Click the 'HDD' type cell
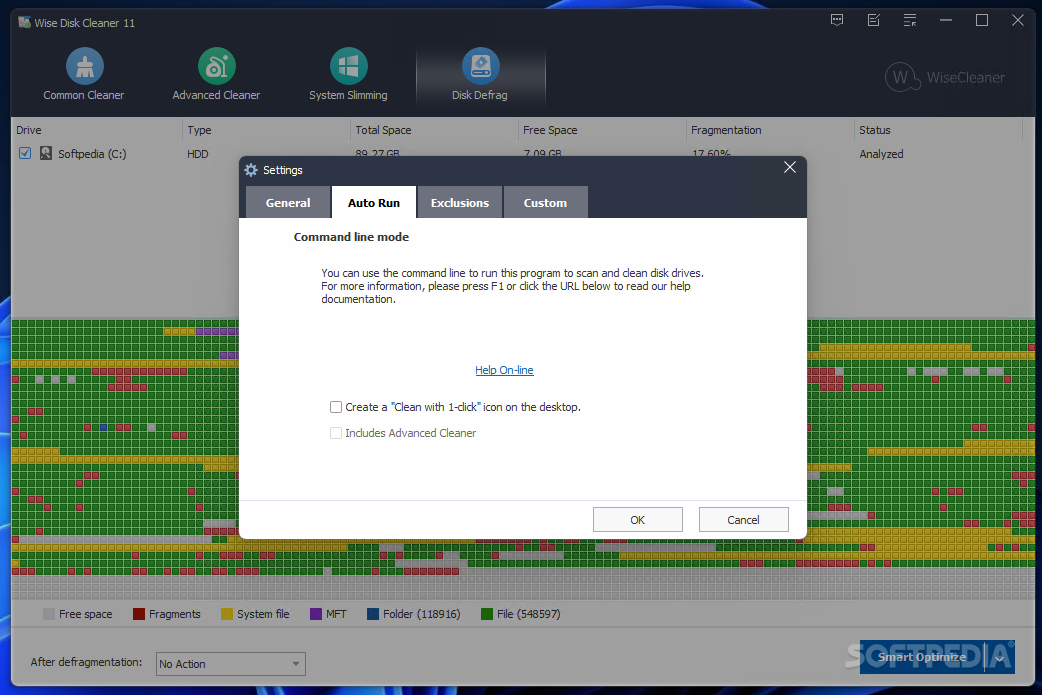Screen dimensions: 1042x695 click(198, 154)
